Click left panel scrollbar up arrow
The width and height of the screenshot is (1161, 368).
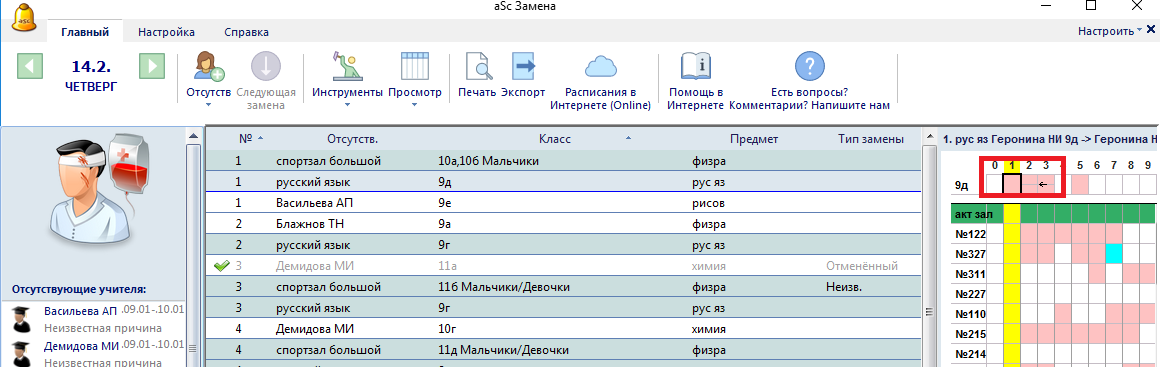193,137
